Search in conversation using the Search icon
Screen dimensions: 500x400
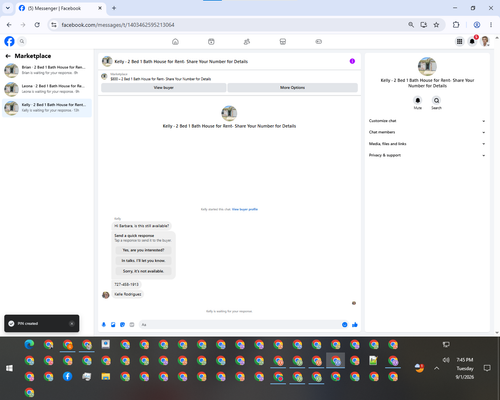click(x=436, y=100)
